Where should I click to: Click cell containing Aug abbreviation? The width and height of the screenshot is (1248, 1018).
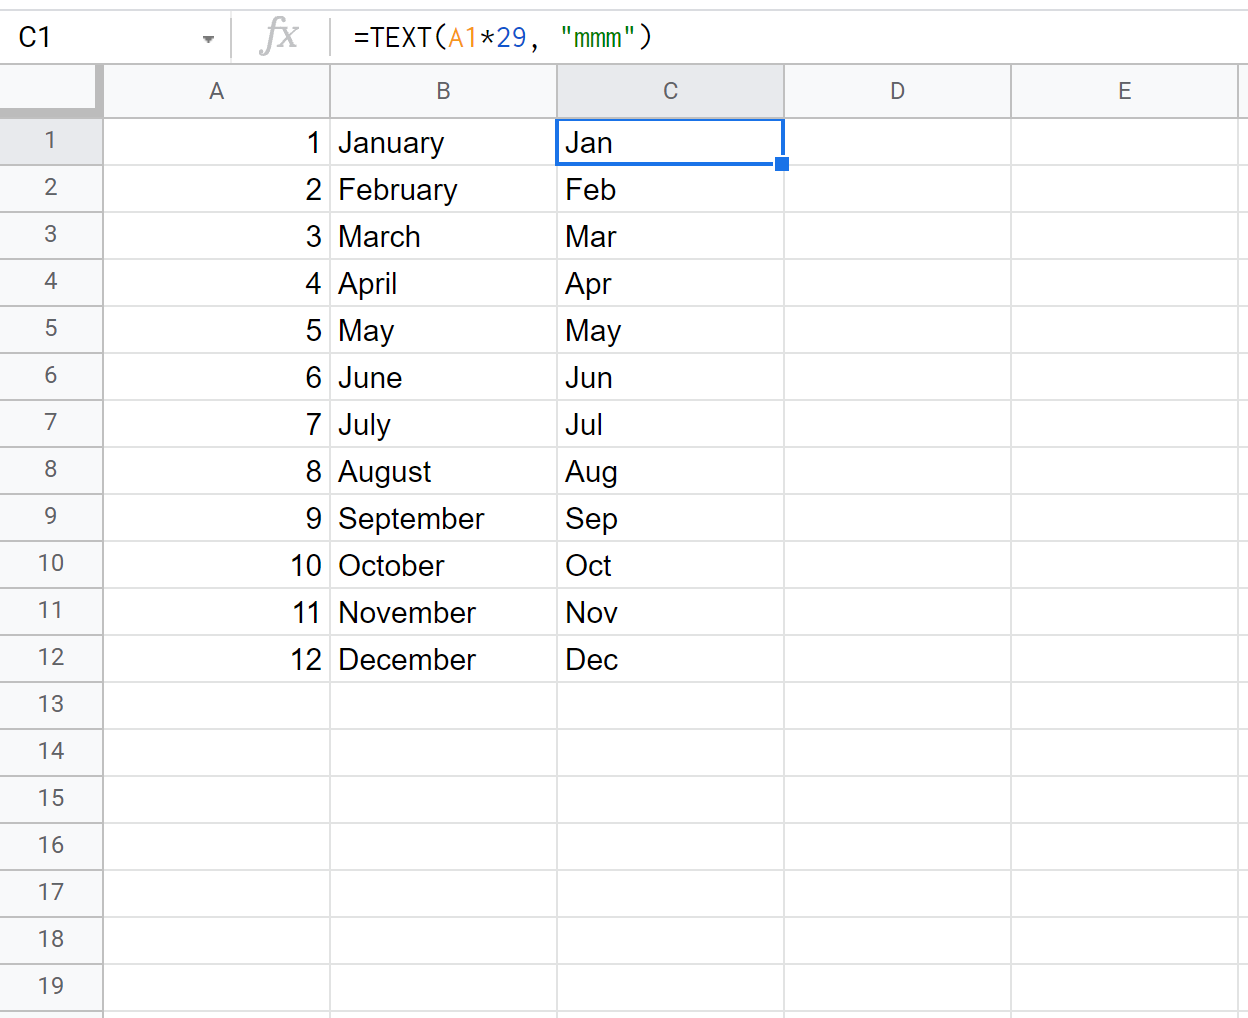670,472
